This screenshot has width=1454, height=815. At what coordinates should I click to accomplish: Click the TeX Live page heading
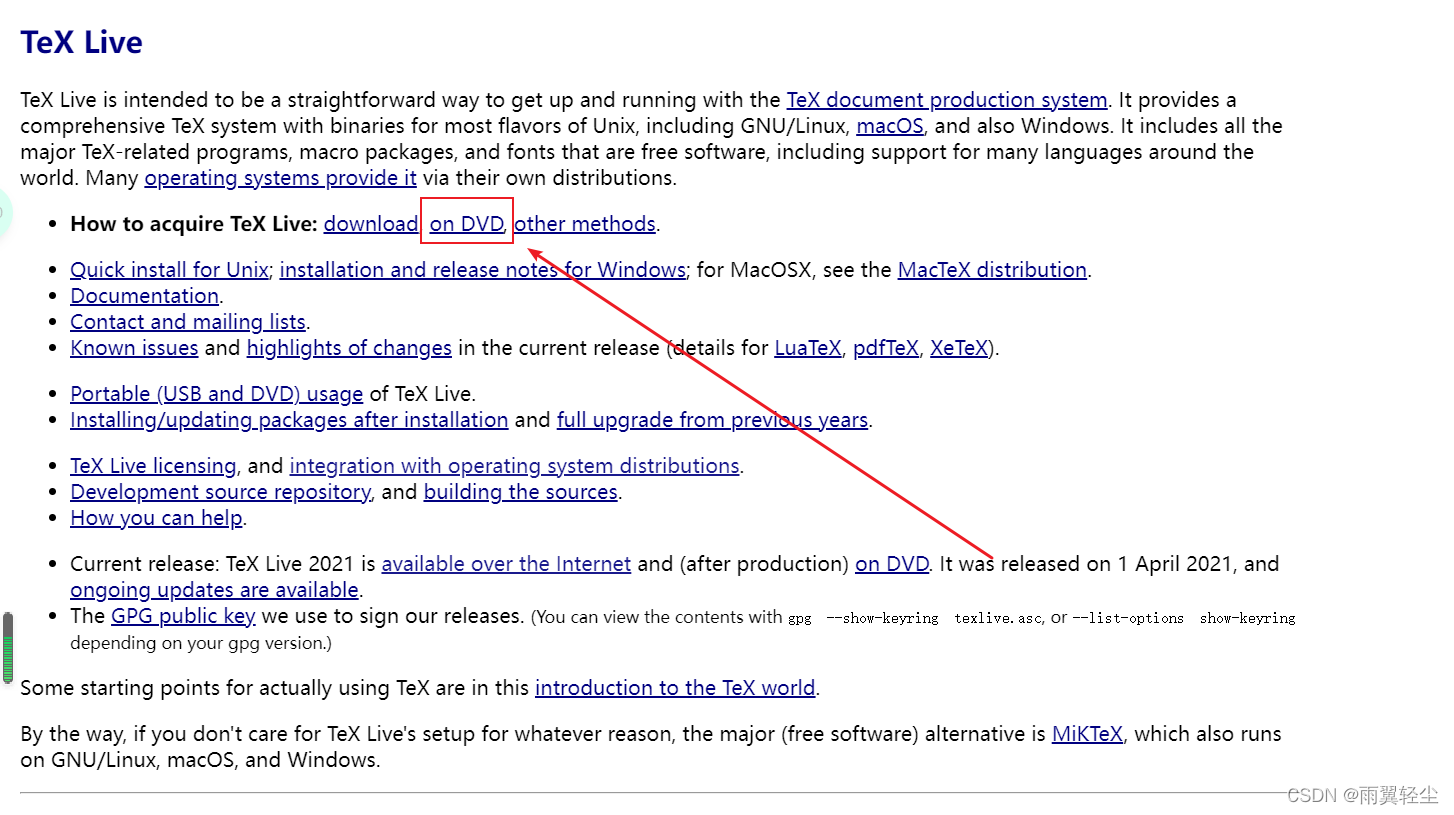click(x=82, y=42)
